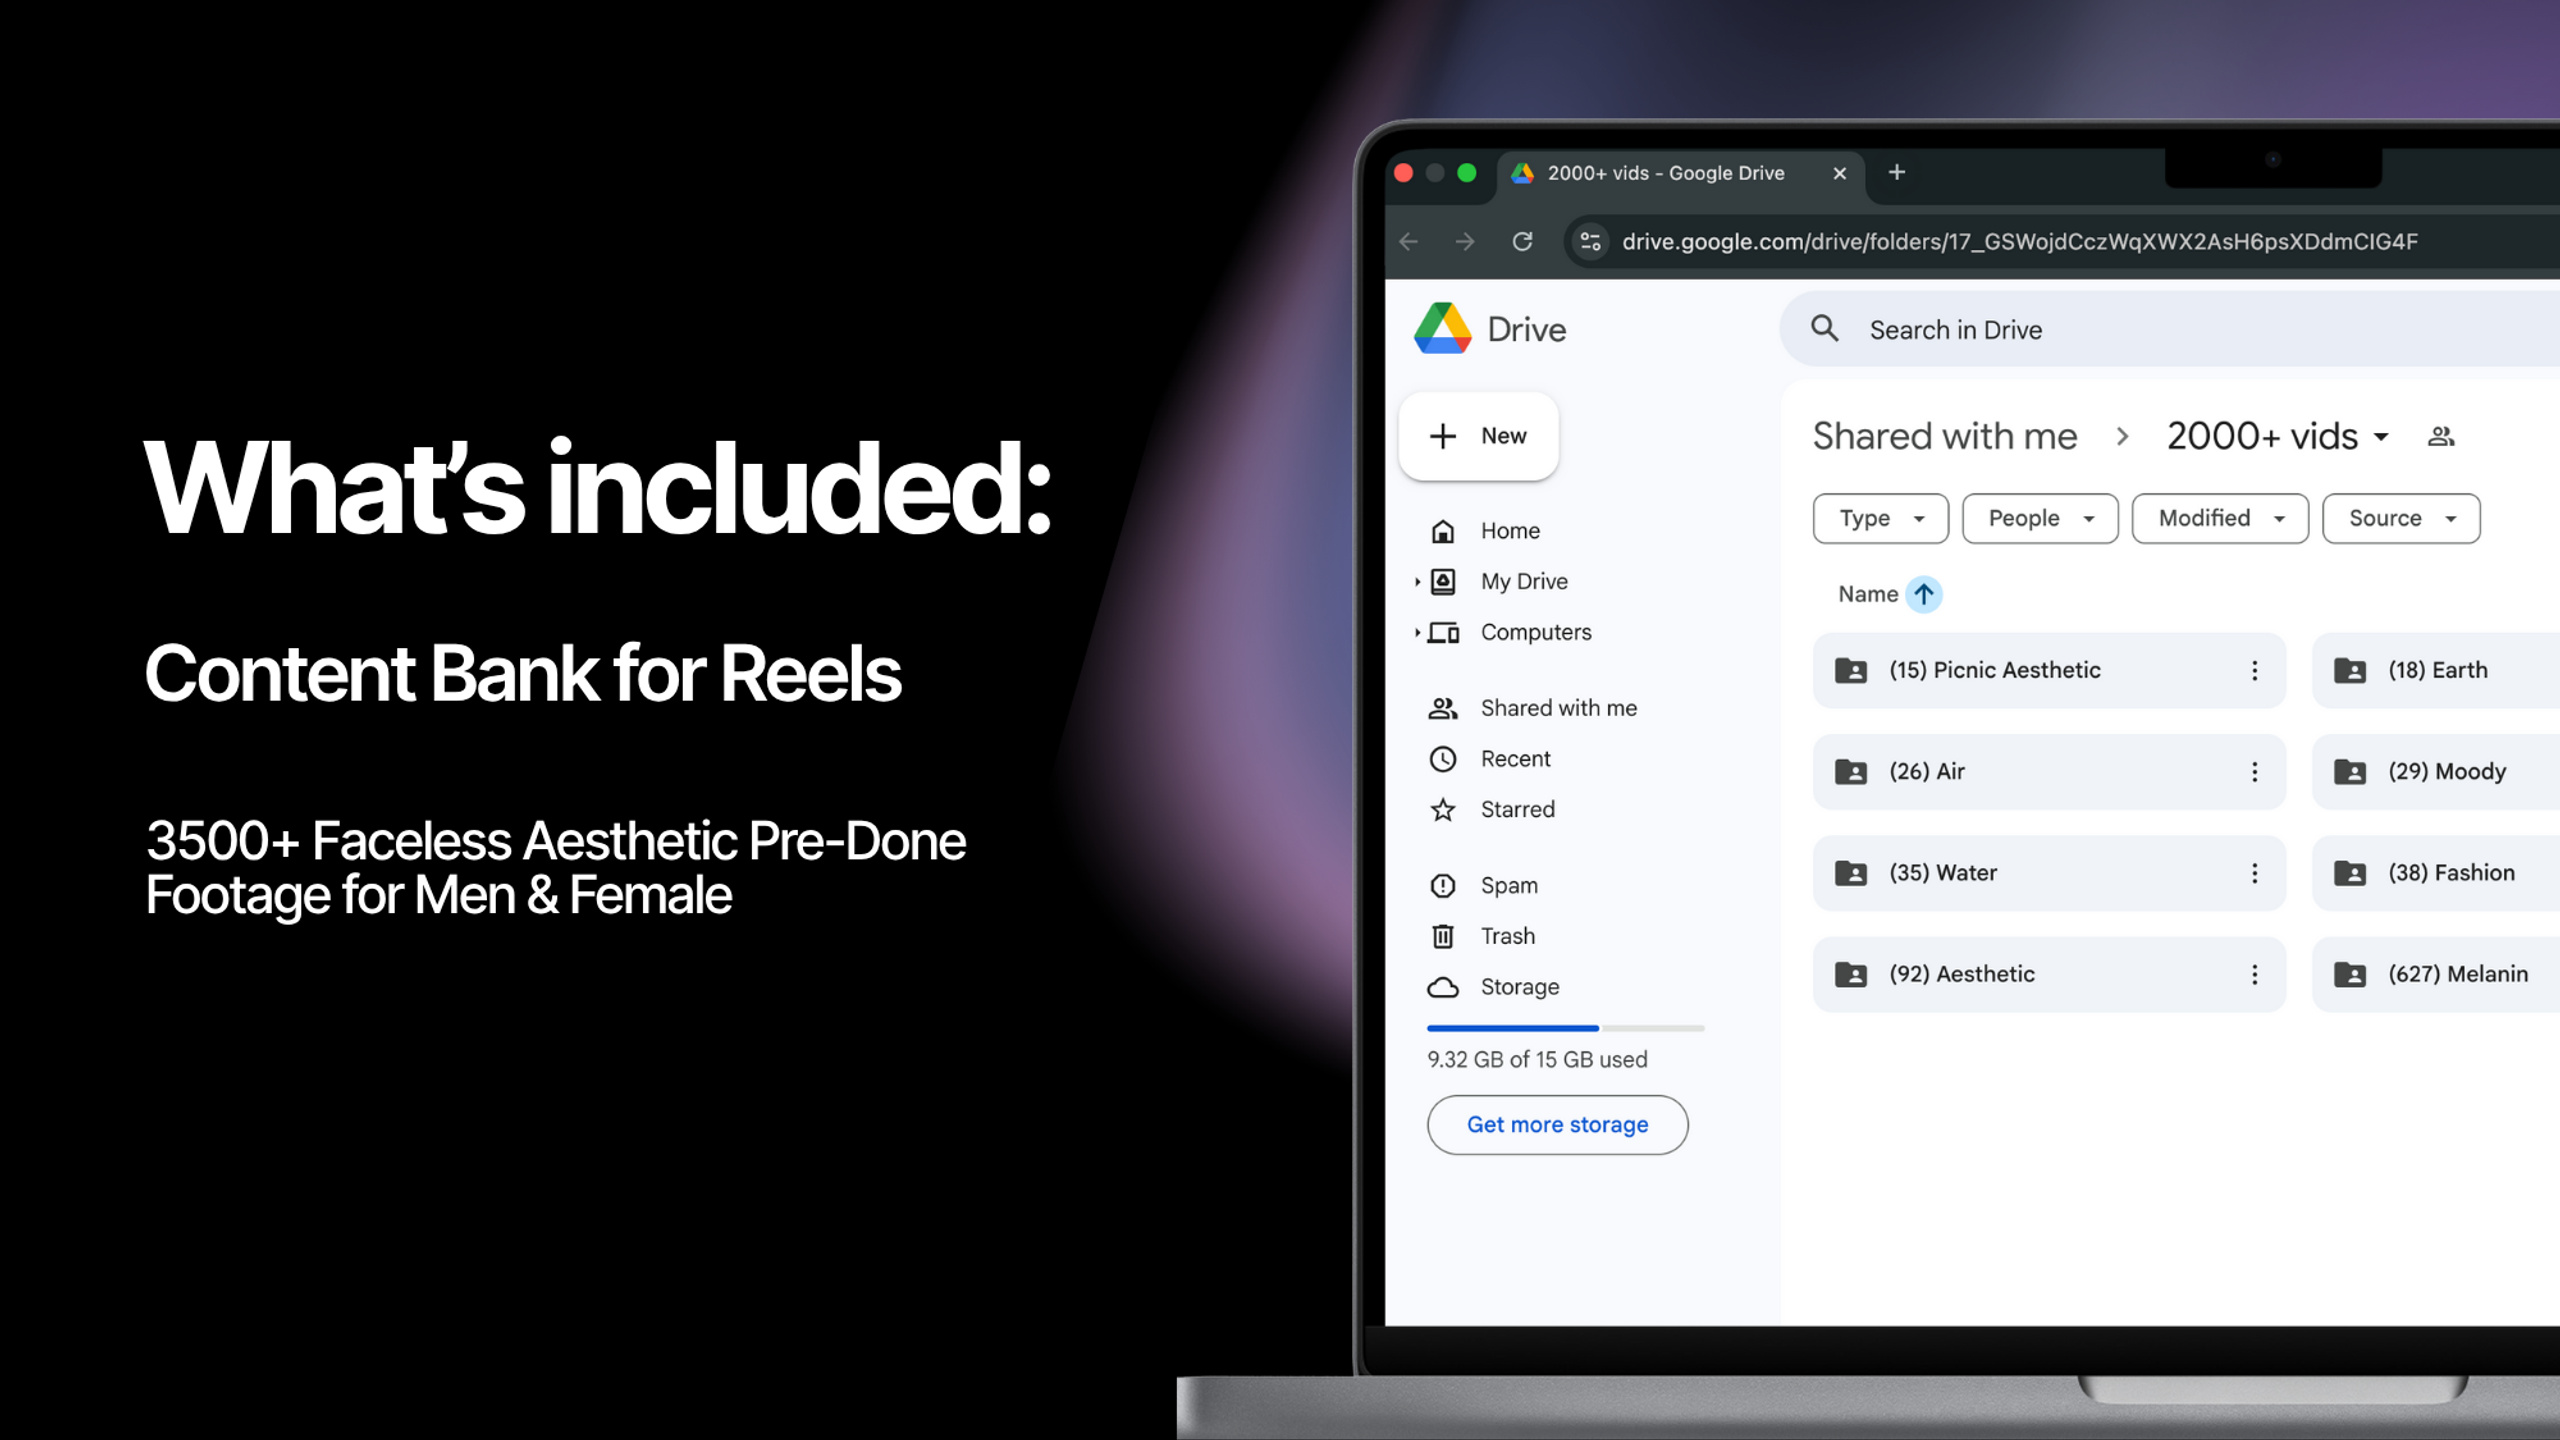2560x1440 pixels.
Task: Open more actions for (26) Air folder
Action: [x=2254, y=772]
